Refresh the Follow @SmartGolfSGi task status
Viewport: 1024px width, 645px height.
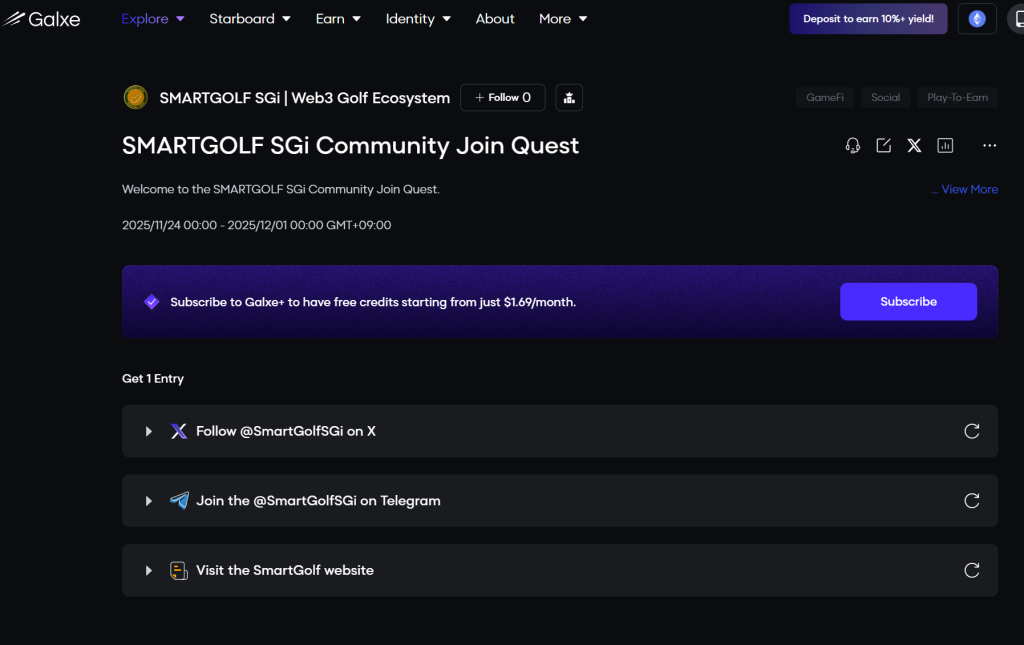[971, 431]
